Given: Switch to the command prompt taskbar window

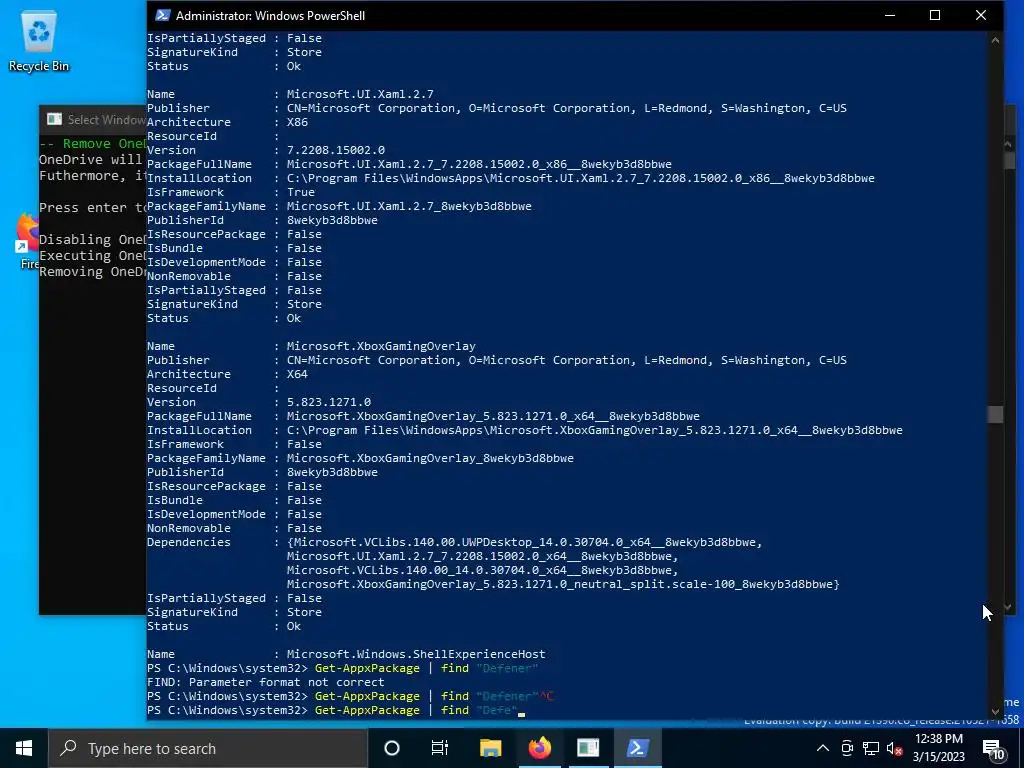Looking at the screenshot, I should pos(588,748).
